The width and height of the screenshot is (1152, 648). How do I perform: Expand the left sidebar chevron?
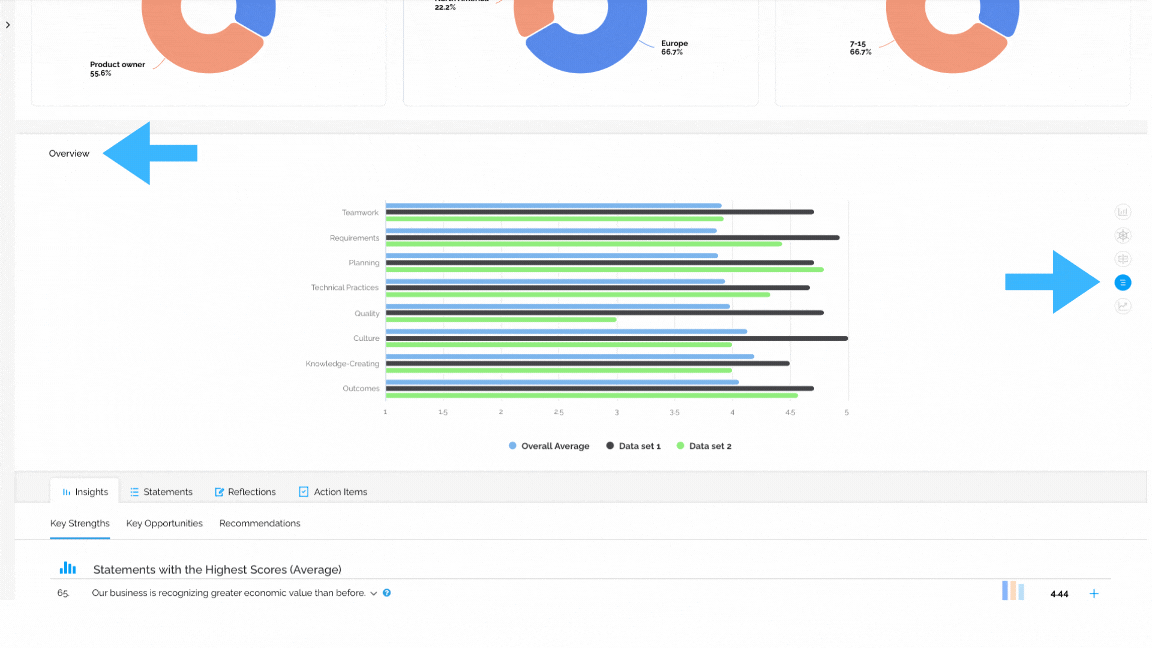[7, 25]
